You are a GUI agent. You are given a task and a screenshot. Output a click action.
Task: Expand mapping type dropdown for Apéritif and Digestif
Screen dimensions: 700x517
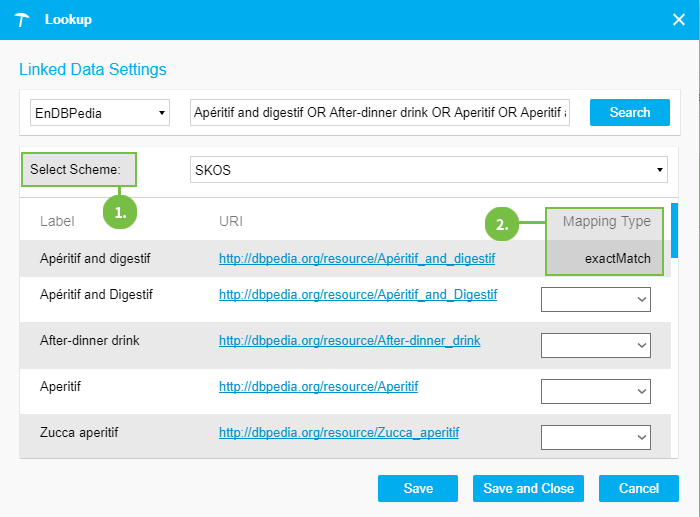pyautogui.click(x=595, y=299)
